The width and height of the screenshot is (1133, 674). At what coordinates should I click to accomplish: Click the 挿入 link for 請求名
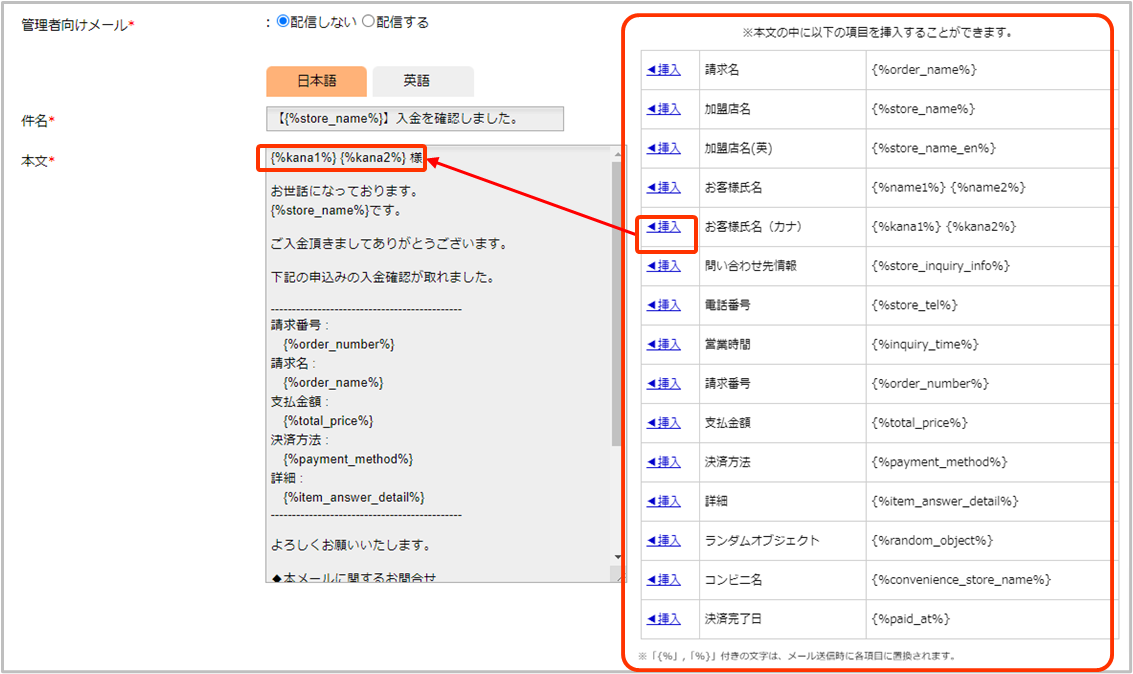click(x=664, y=70)
